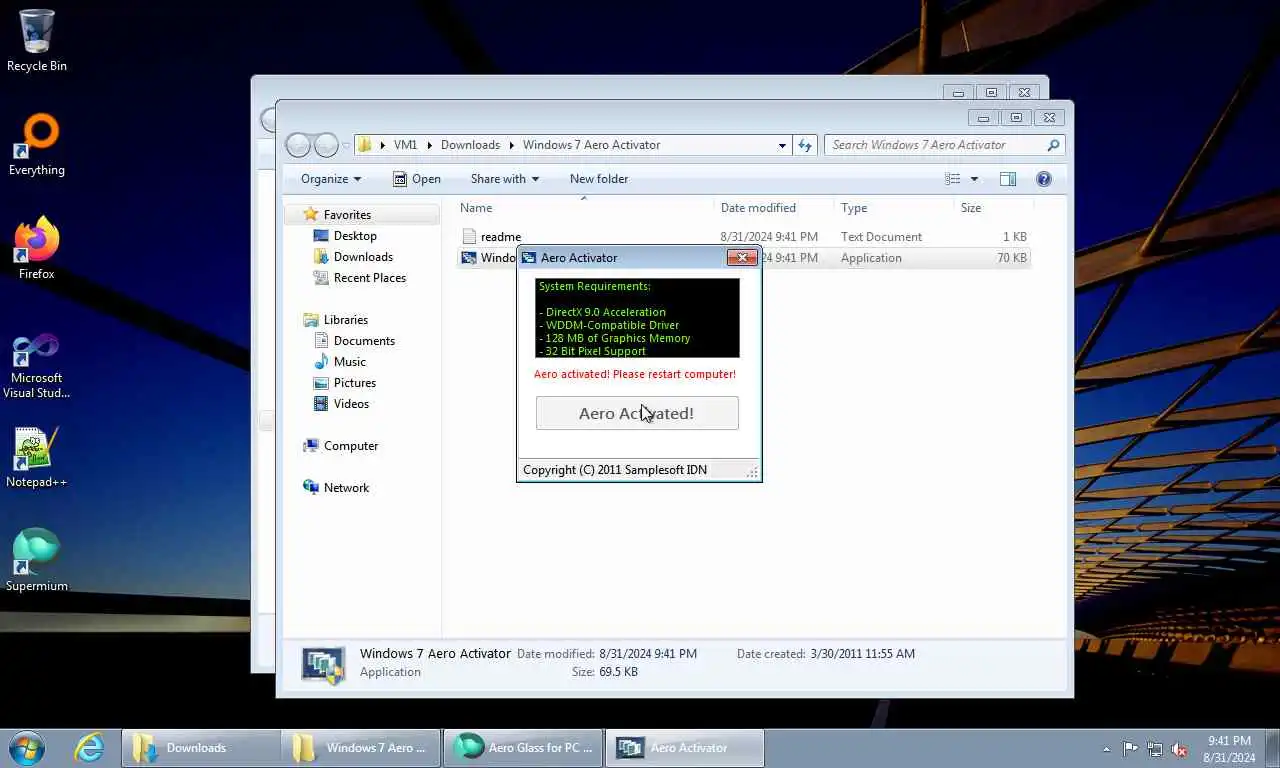Screen dimensions: 1280x768
Task: Open the recent pages dropdown arrow
Action: click(346, 145)
